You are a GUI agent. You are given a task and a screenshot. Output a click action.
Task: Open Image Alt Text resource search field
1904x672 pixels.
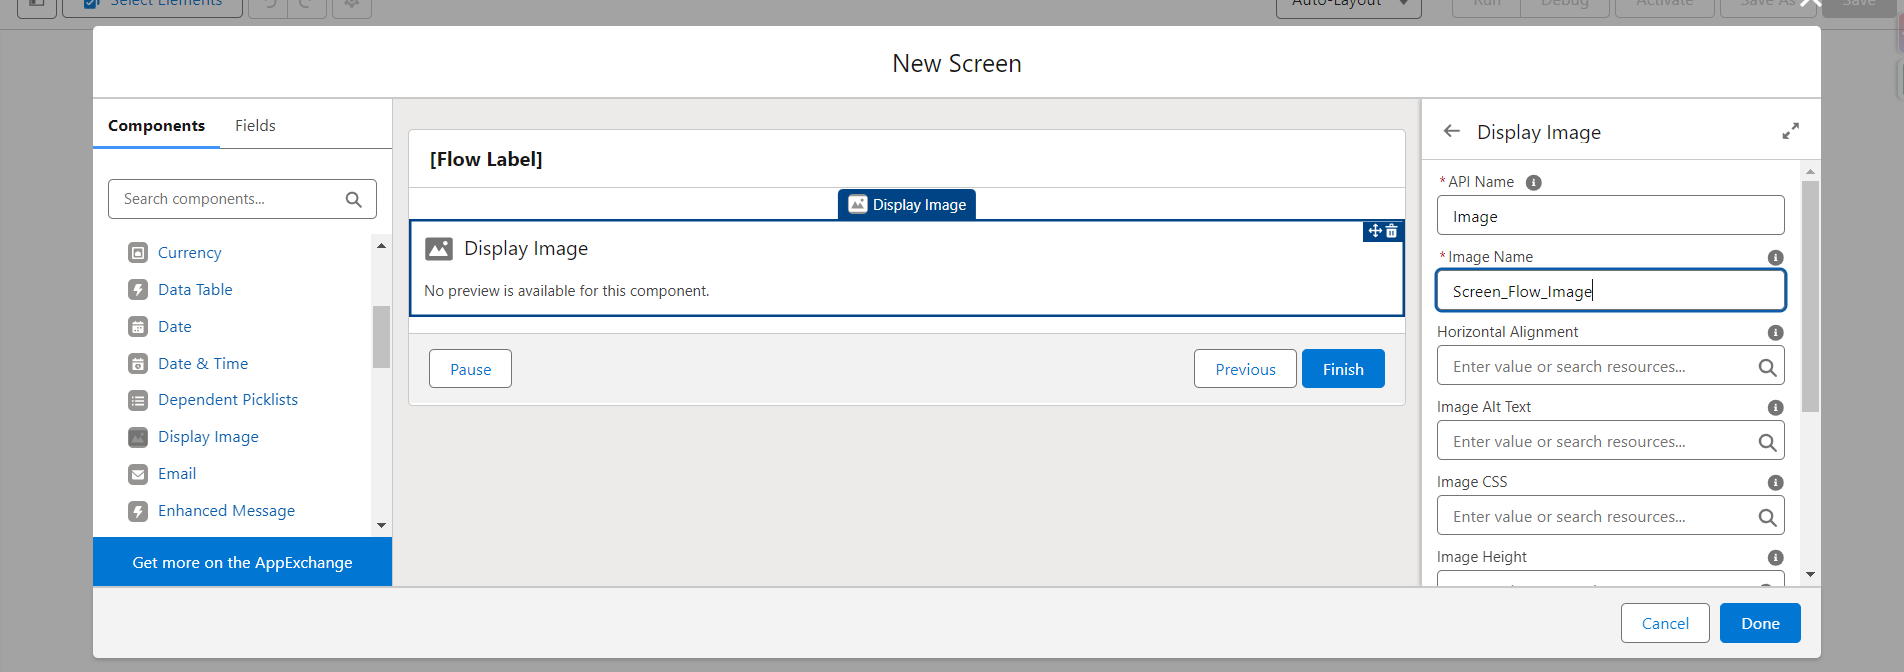[x=1600, y=442]
